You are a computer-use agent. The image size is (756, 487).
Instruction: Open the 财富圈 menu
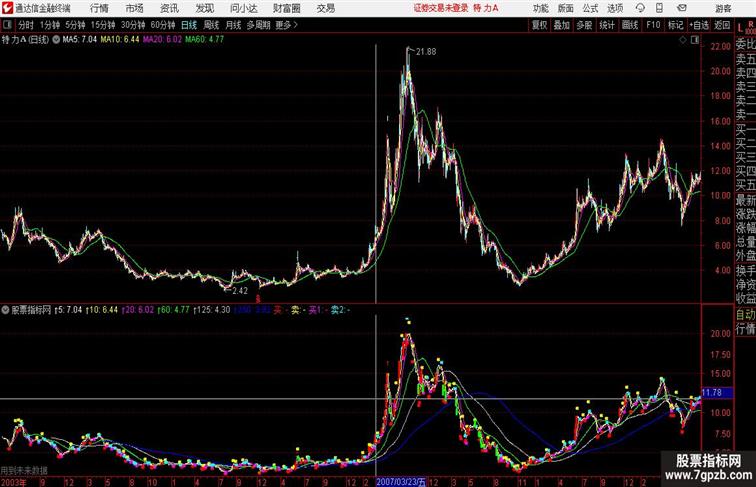tap(286, 8)
